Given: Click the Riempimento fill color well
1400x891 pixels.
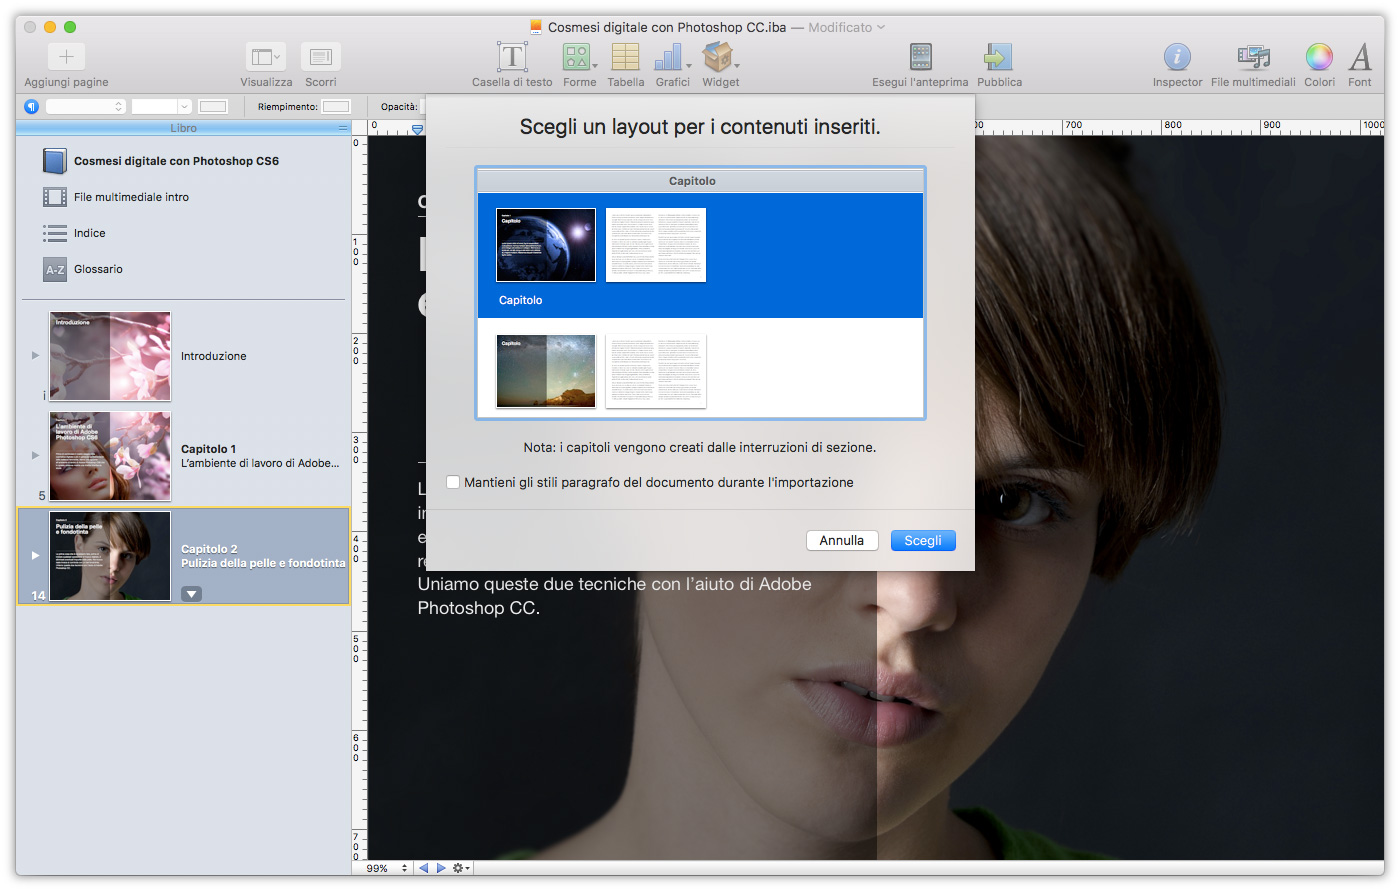Looking at the screenshot, I should [x=336, y=107].
